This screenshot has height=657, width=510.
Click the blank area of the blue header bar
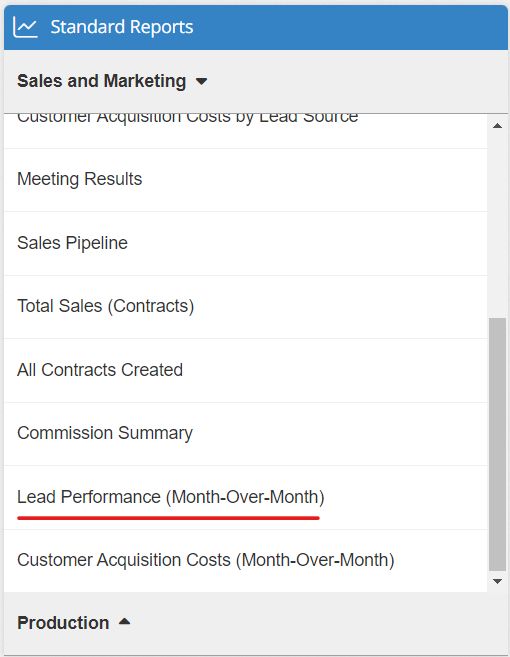[x=350, y=27]
